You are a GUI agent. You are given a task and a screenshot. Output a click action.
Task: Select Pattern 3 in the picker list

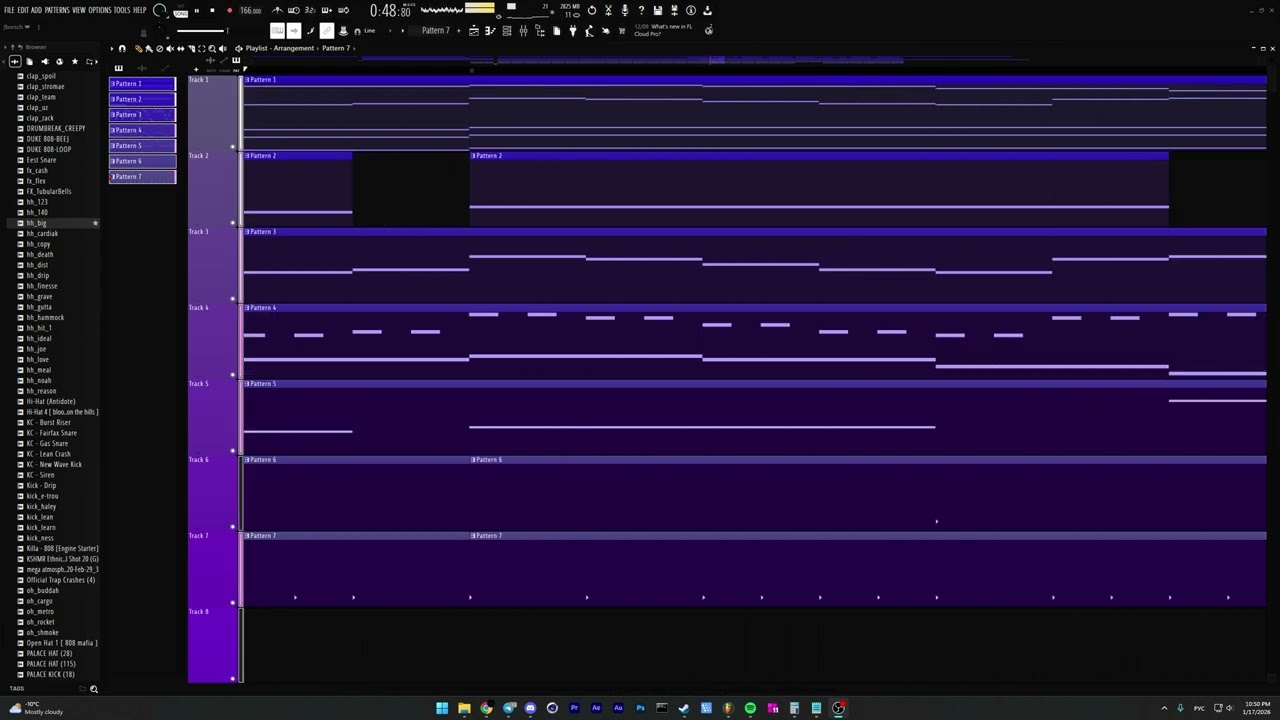[142, 115]
